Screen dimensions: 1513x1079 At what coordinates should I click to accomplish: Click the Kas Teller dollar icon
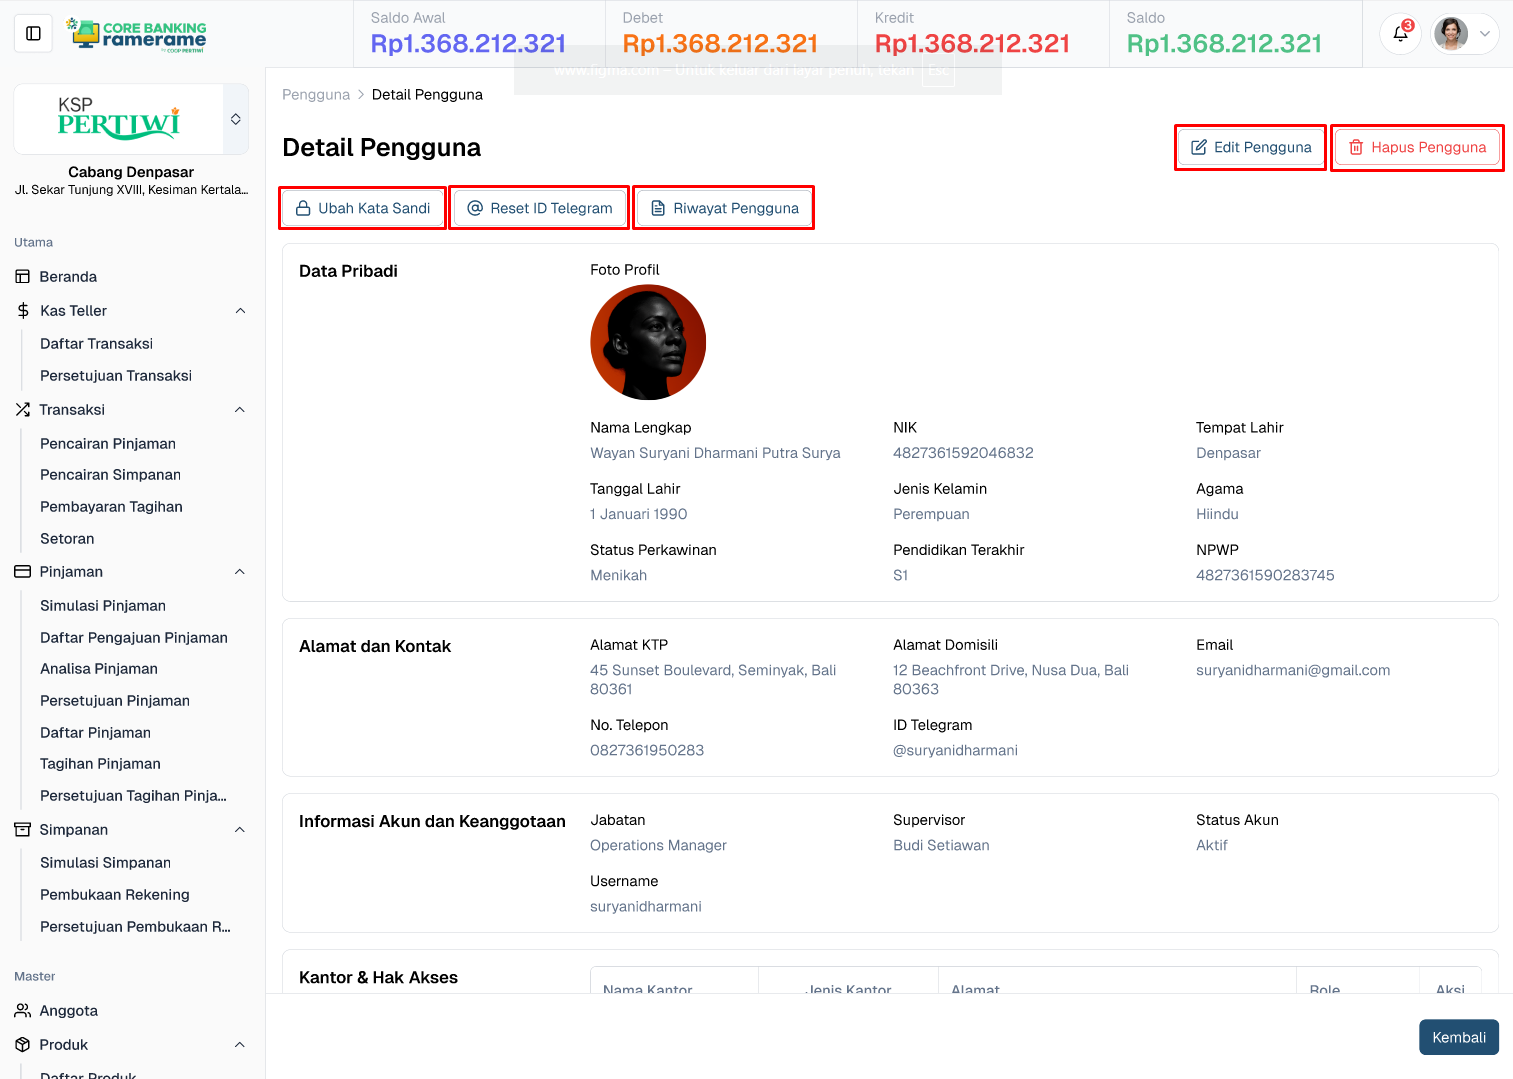pos(22,310)
